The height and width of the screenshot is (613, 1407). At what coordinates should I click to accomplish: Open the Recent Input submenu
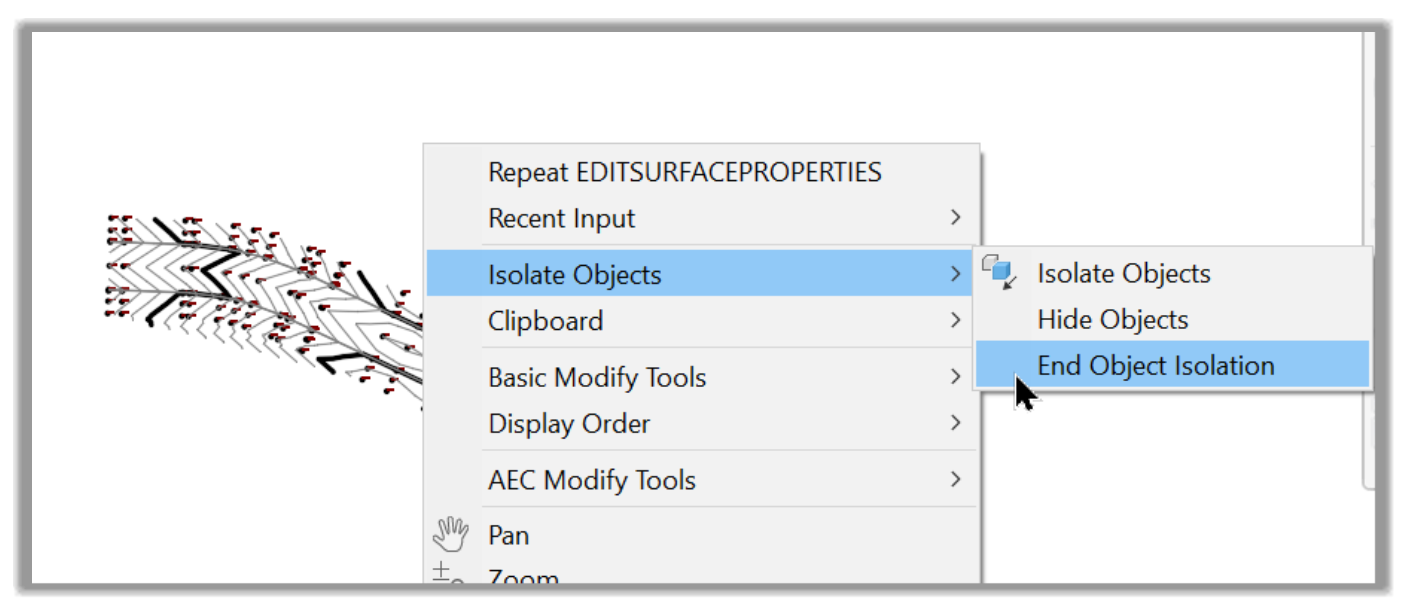pos(702,218)
